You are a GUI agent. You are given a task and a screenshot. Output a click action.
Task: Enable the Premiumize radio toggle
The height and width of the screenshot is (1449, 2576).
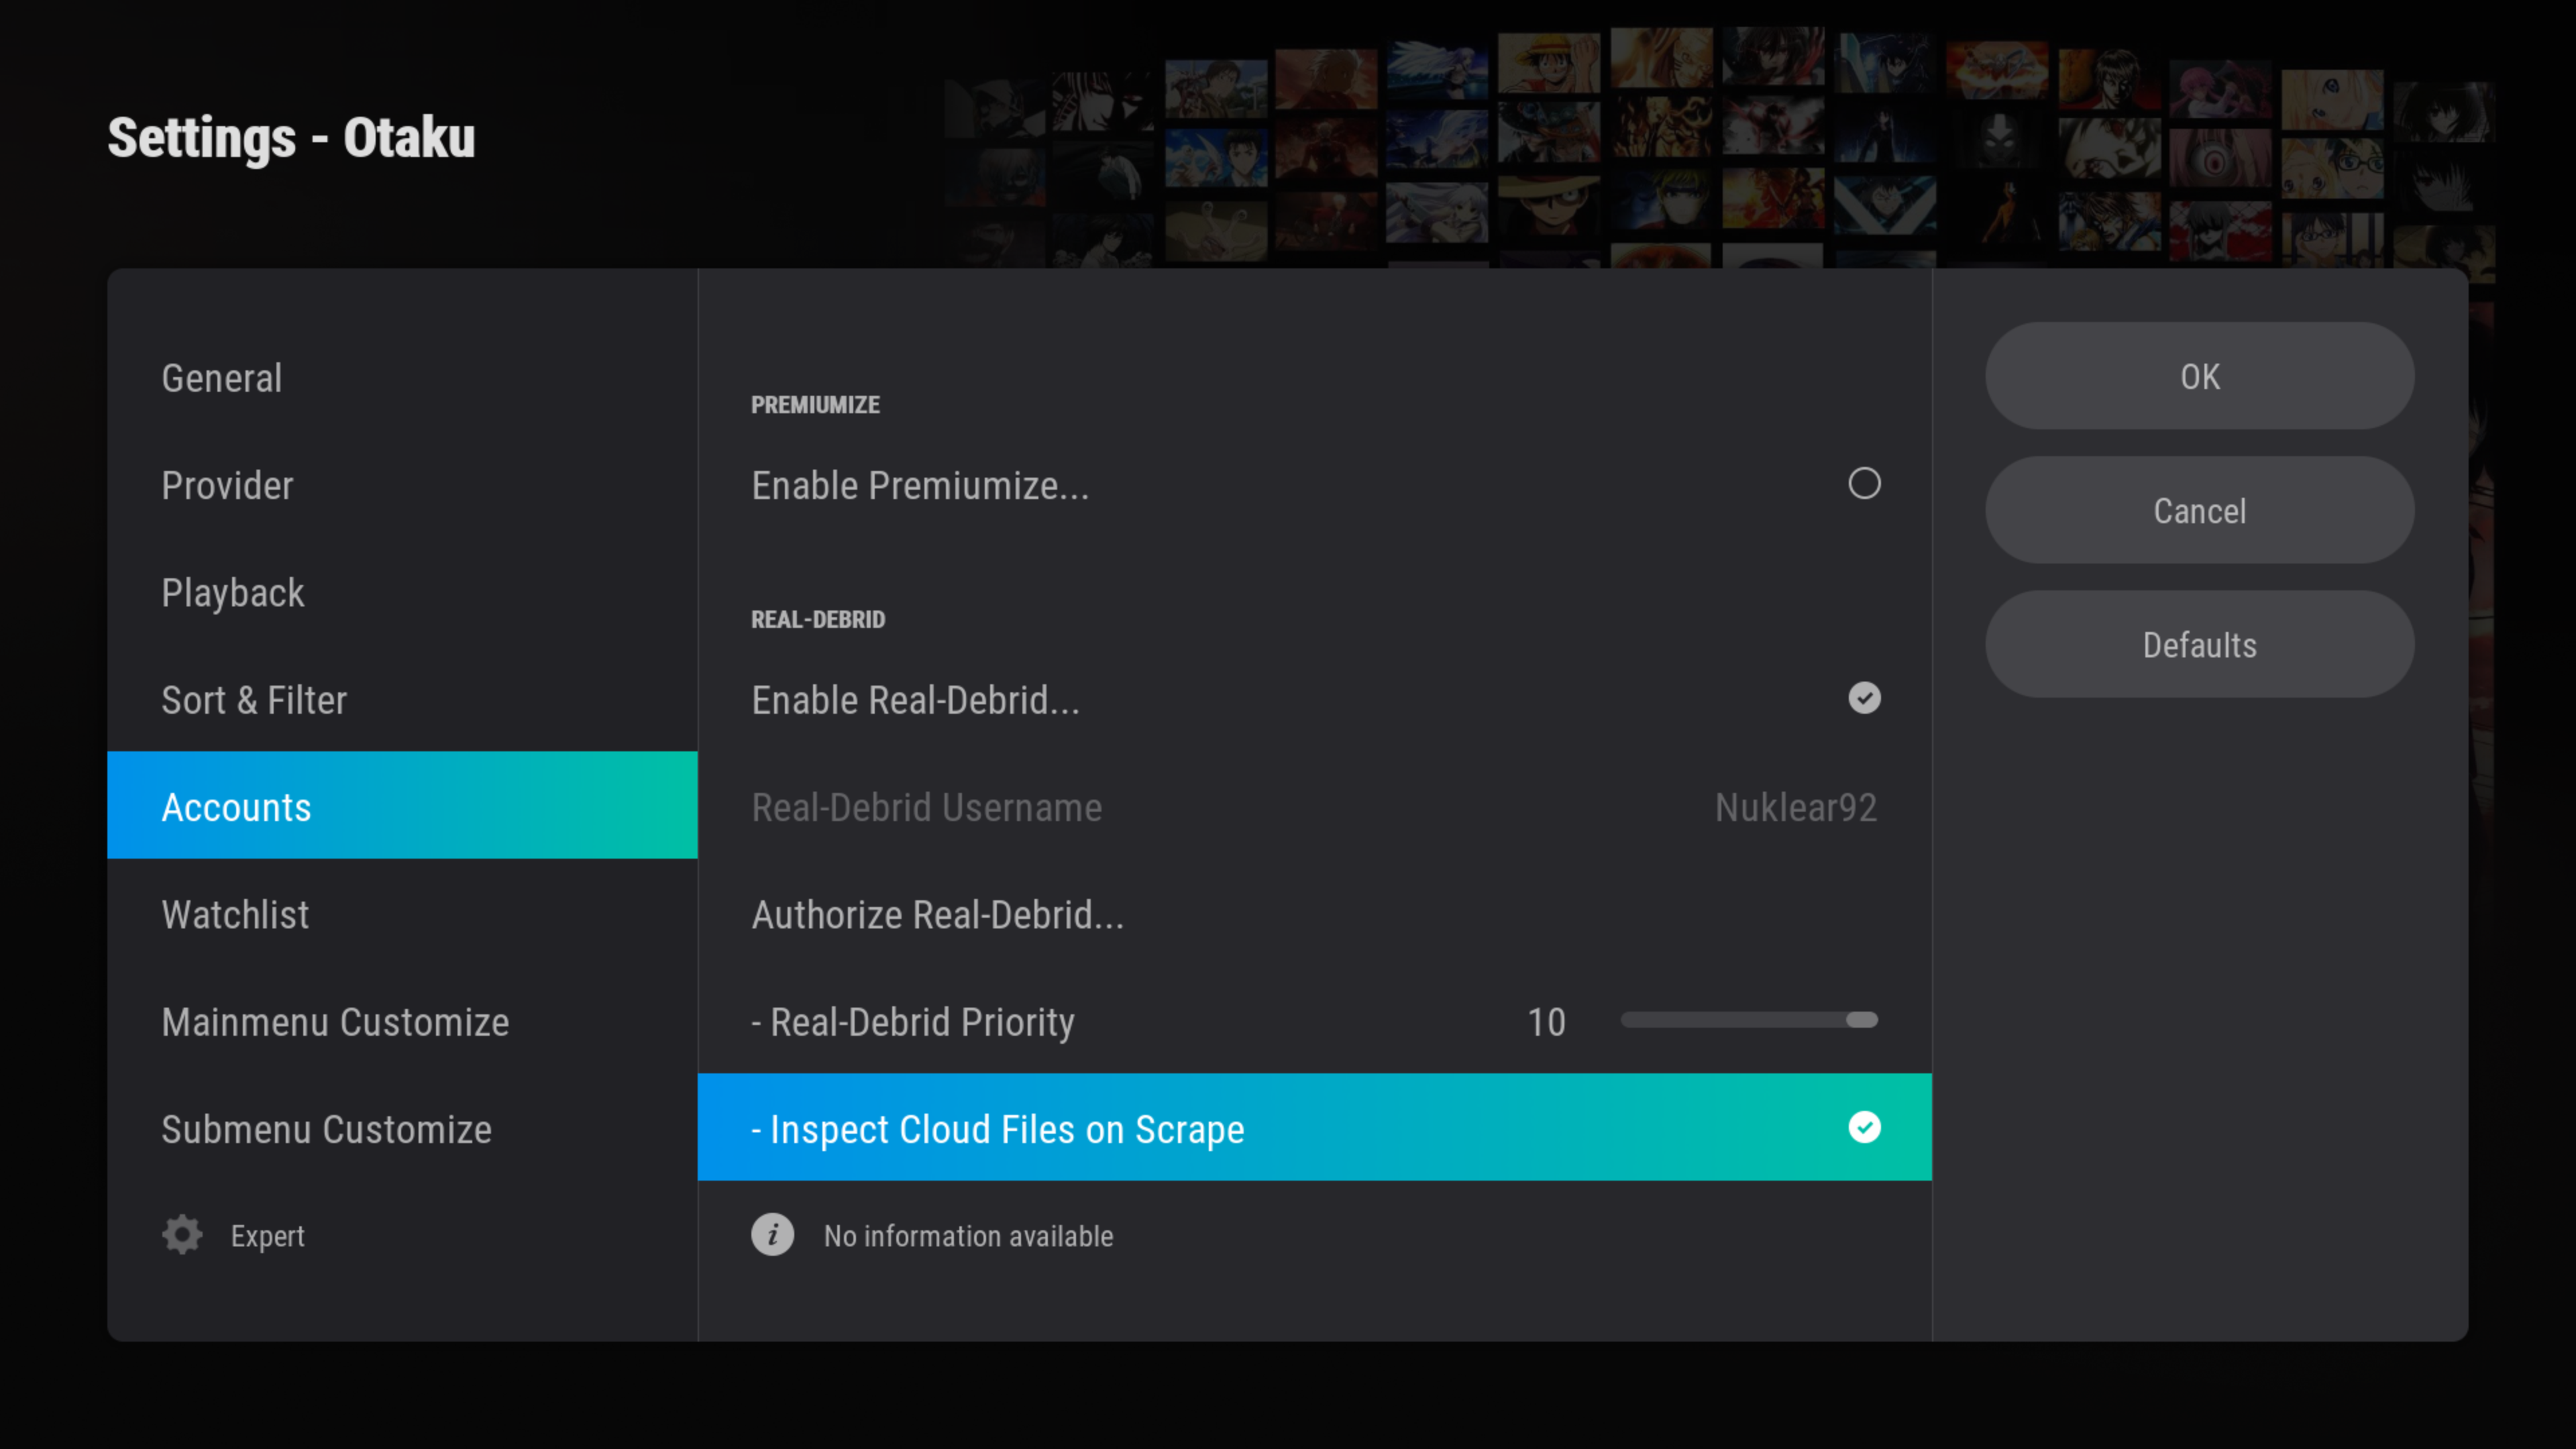point(1864,484)
